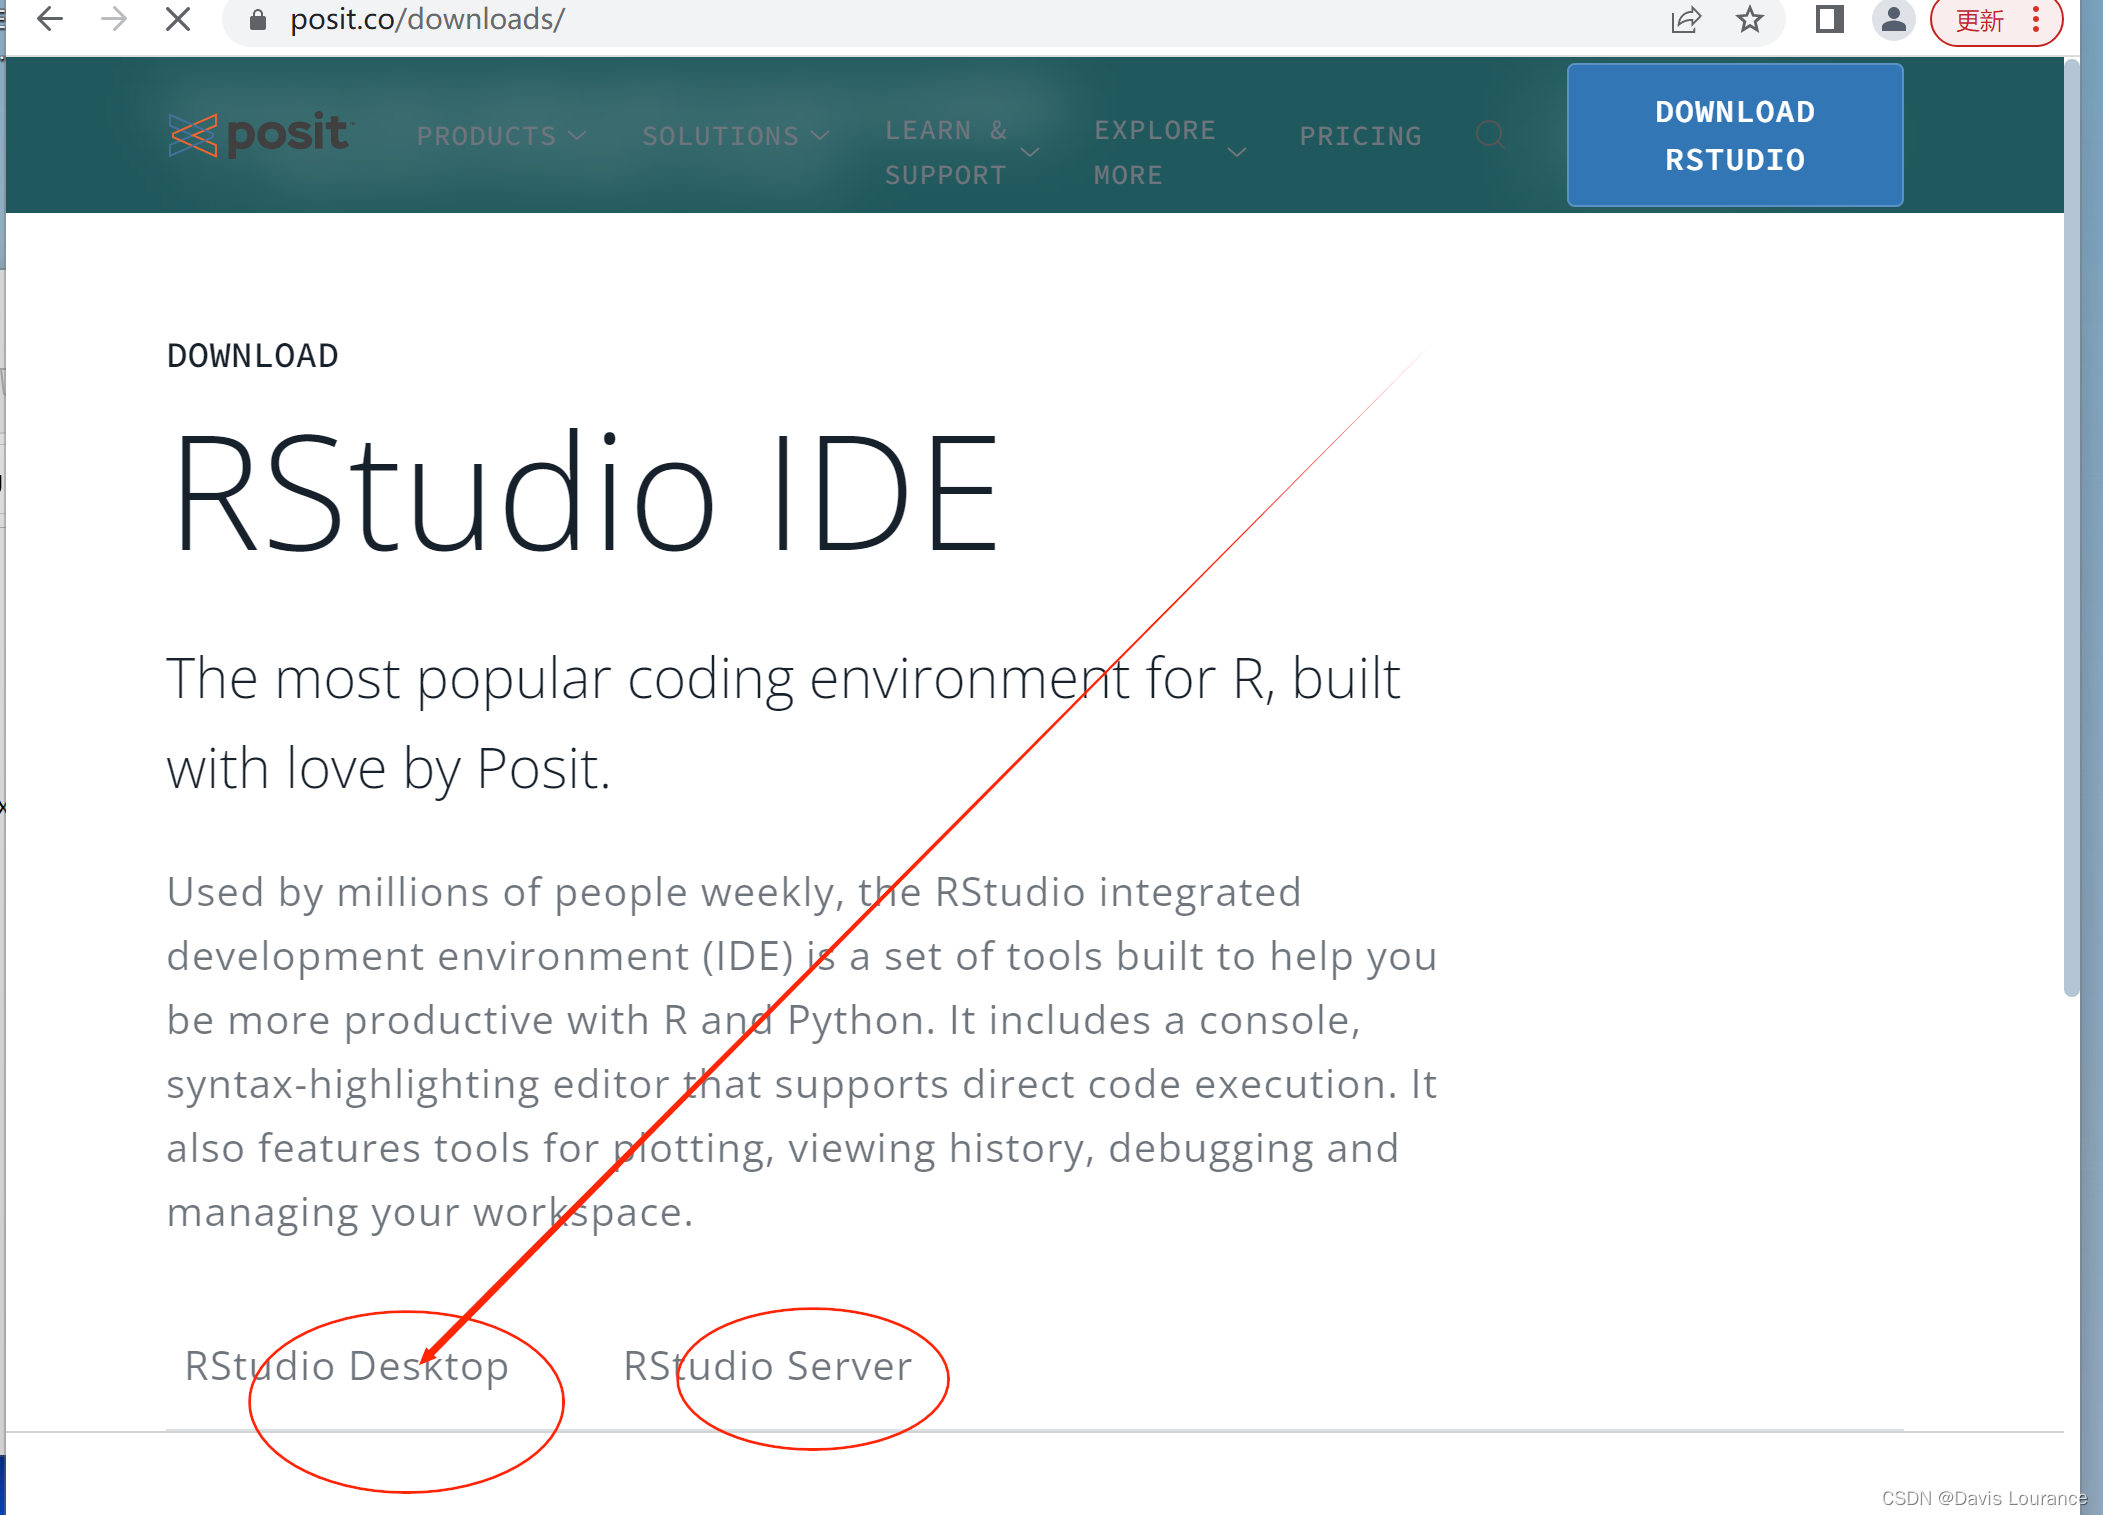Click the DOWNLOAD RSTUDIO button

(1735, 135)
